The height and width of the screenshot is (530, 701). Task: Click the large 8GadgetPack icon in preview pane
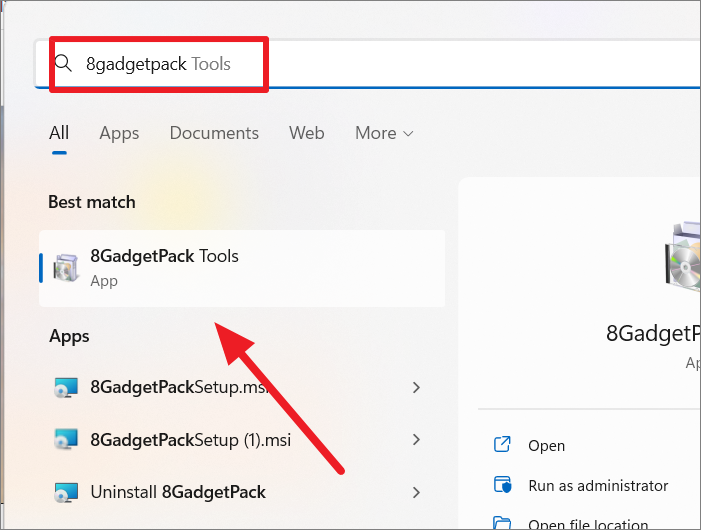[x=683, y=257]
